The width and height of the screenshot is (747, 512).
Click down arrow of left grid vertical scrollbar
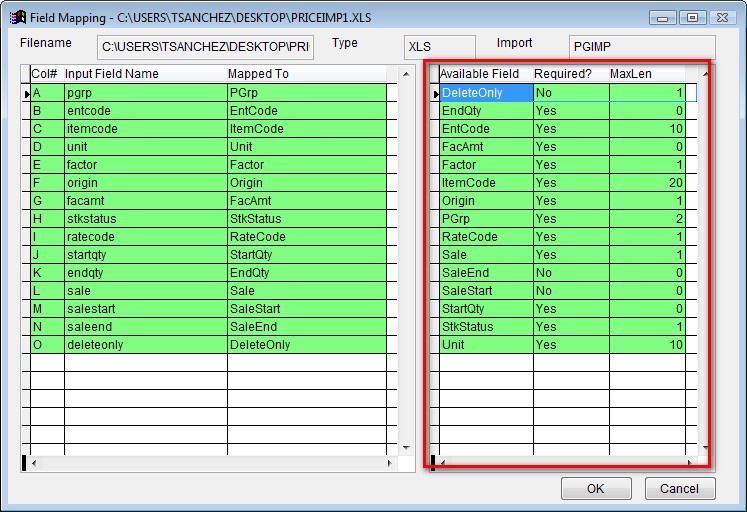coord(406,448)
